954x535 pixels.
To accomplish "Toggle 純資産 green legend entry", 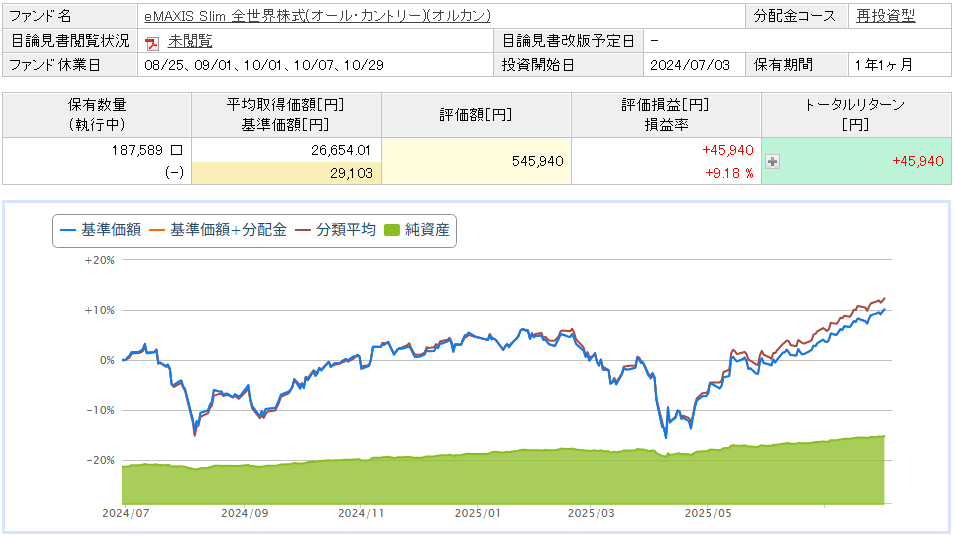I will tap(417, 230).
